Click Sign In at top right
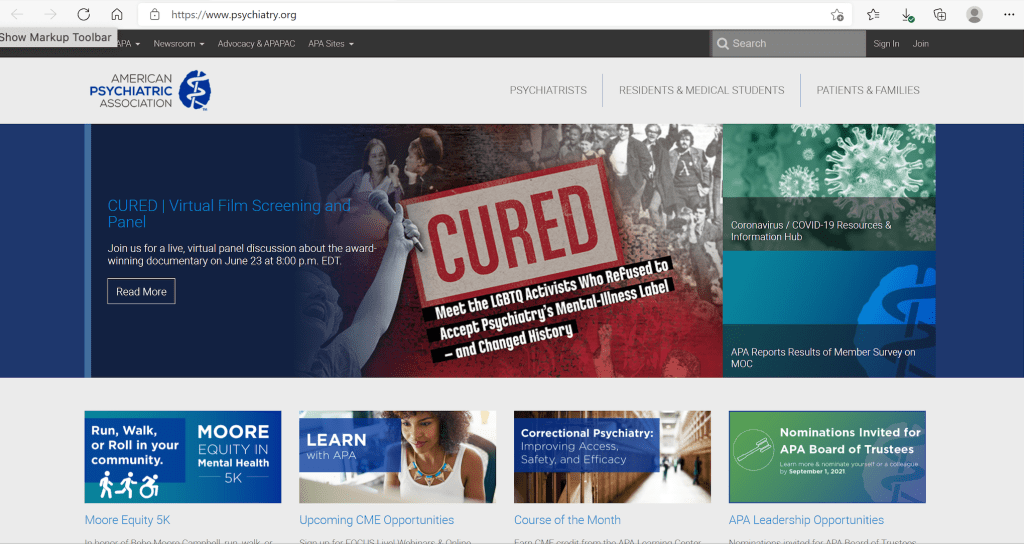The height and width of the screenshot is (544, 1024). pos(886,44)
